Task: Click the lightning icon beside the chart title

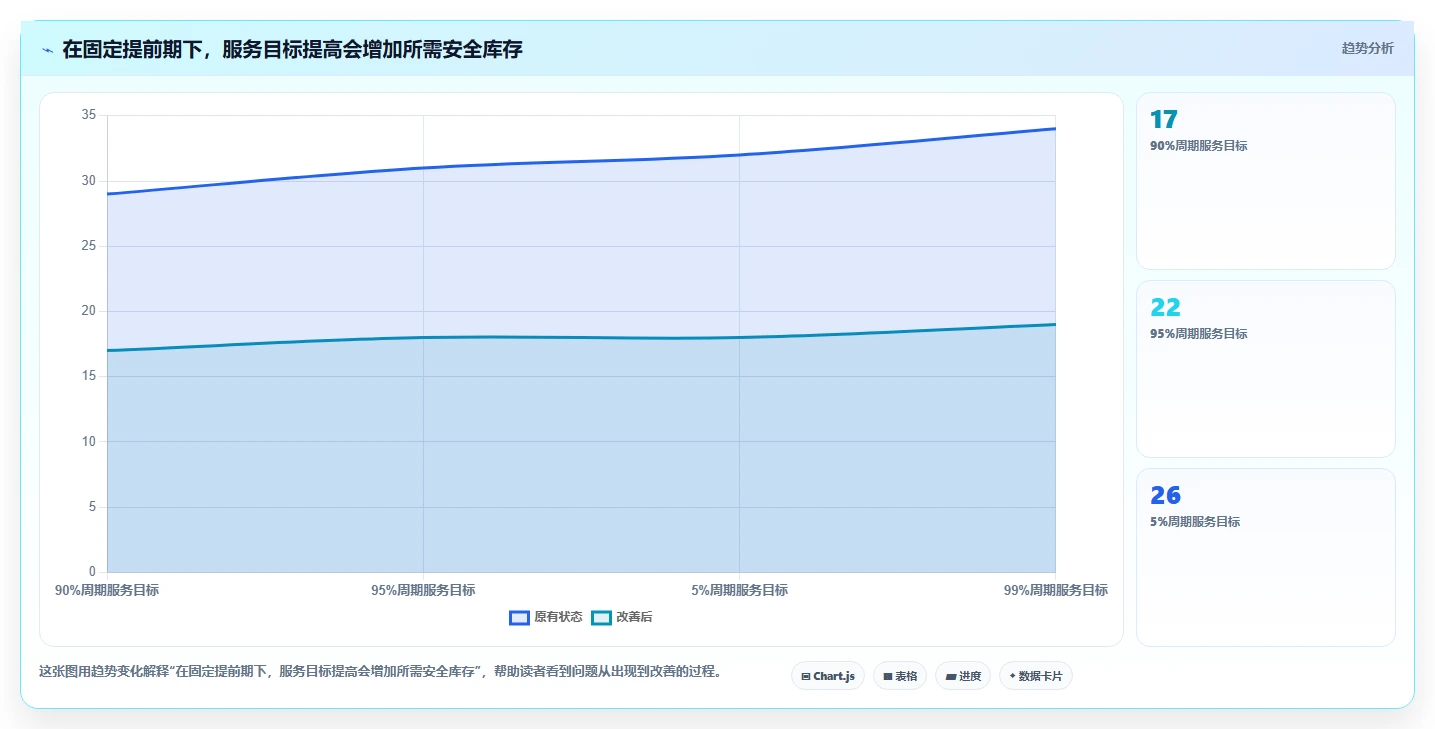Action: pyautogui.click(x=48, y=50)
